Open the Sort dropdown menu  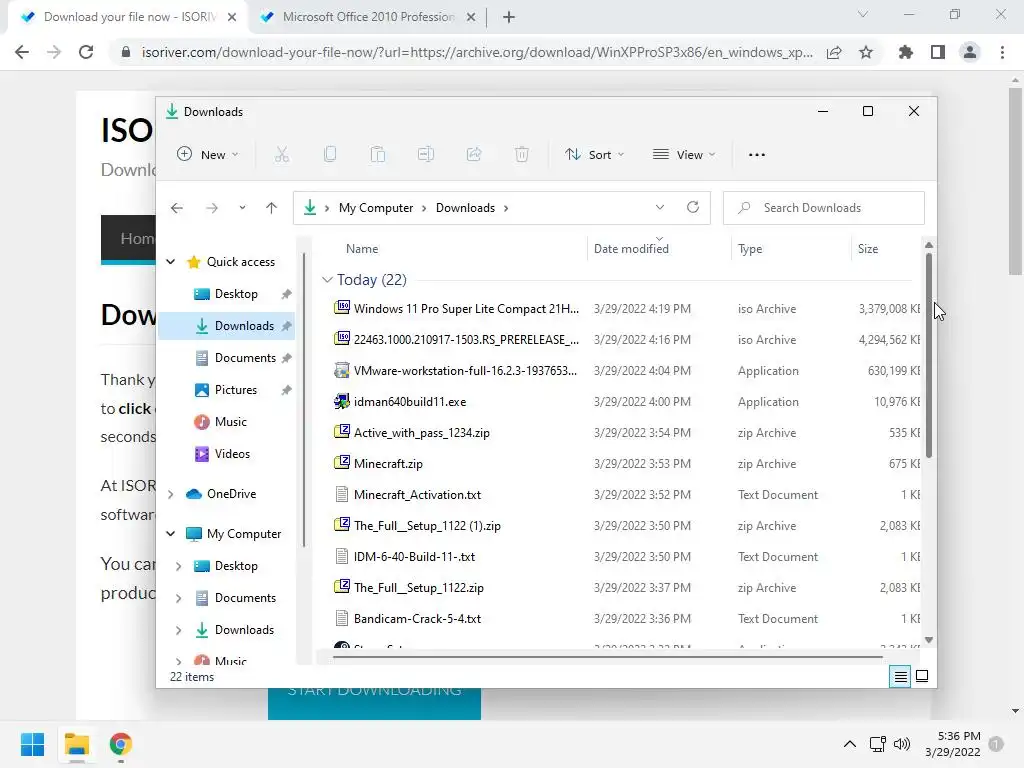tap(594, 155)
